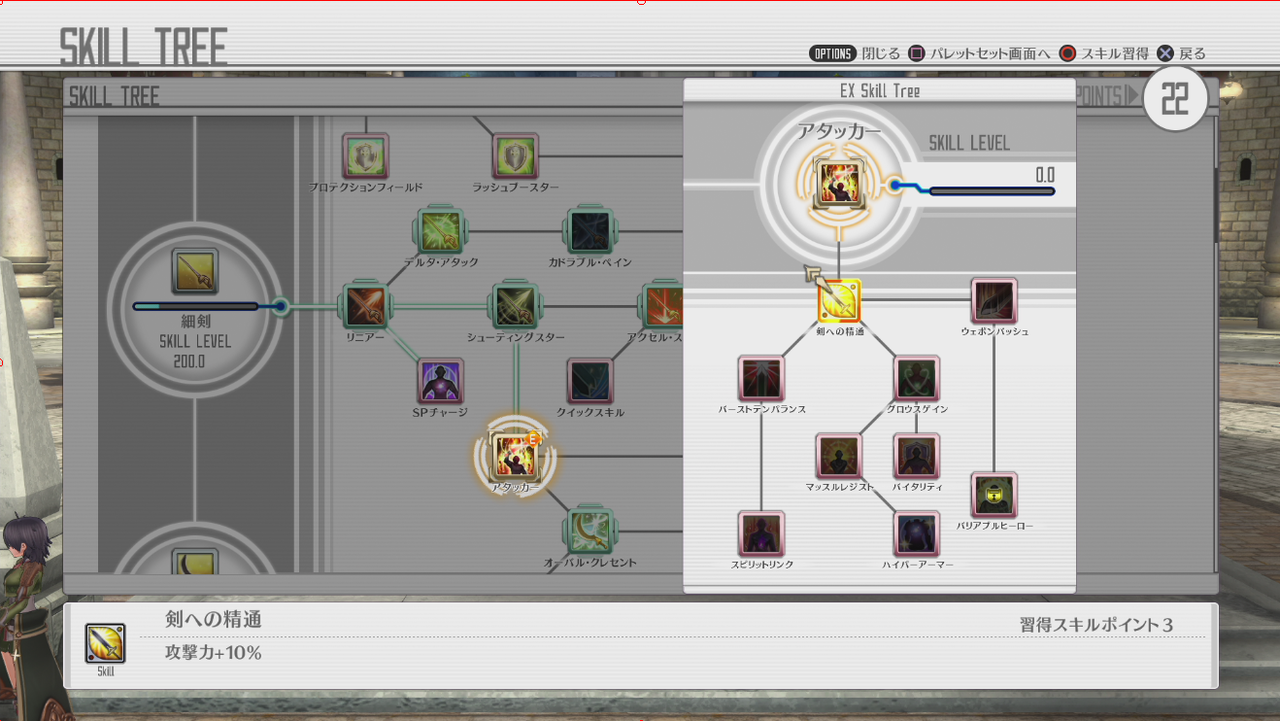Select the クイックスキル skill icon
Screen dimensions: 1280x721
pyautogui.click(x=589, y=381)
